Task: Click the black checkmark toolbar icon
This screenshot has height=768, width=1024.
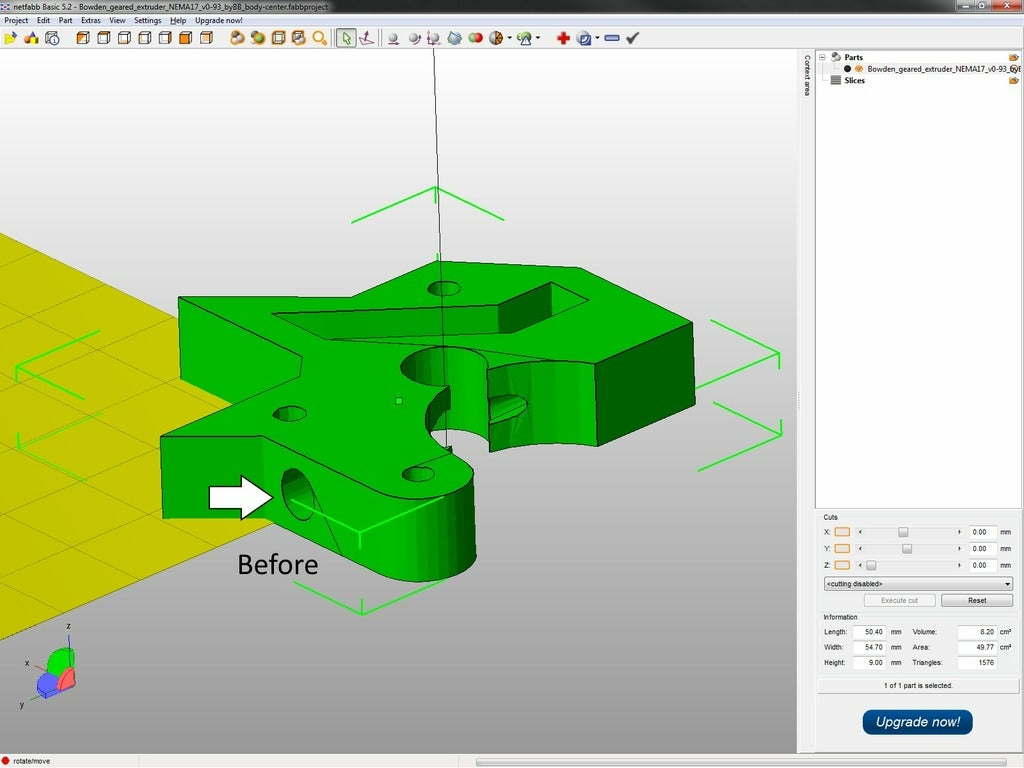Action: (x=633, y=38)
